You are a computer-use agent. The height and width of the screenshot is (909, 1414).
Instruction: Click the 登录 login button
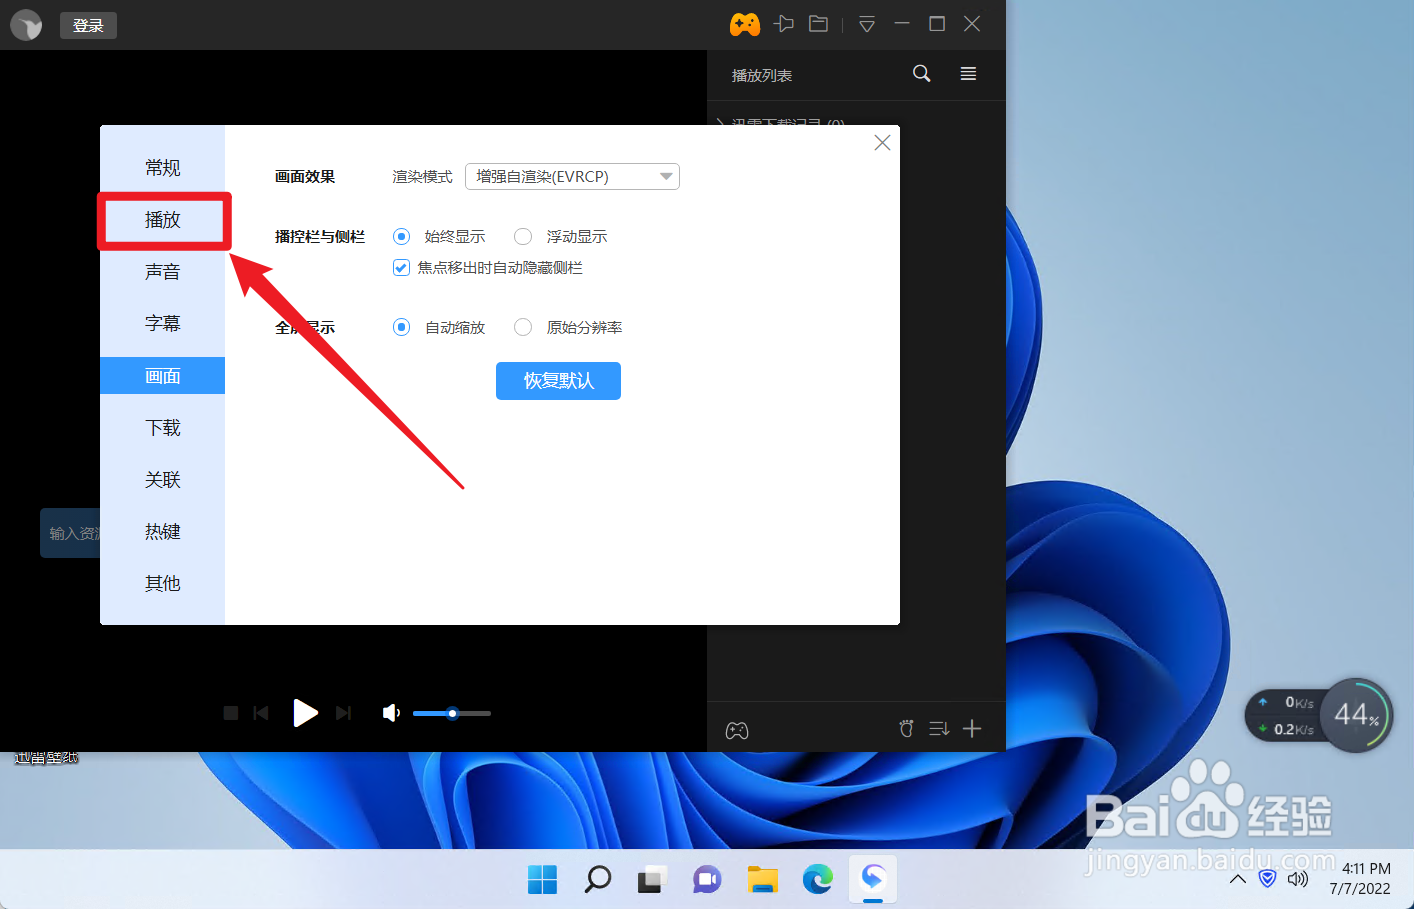click(x=88, y=25)
